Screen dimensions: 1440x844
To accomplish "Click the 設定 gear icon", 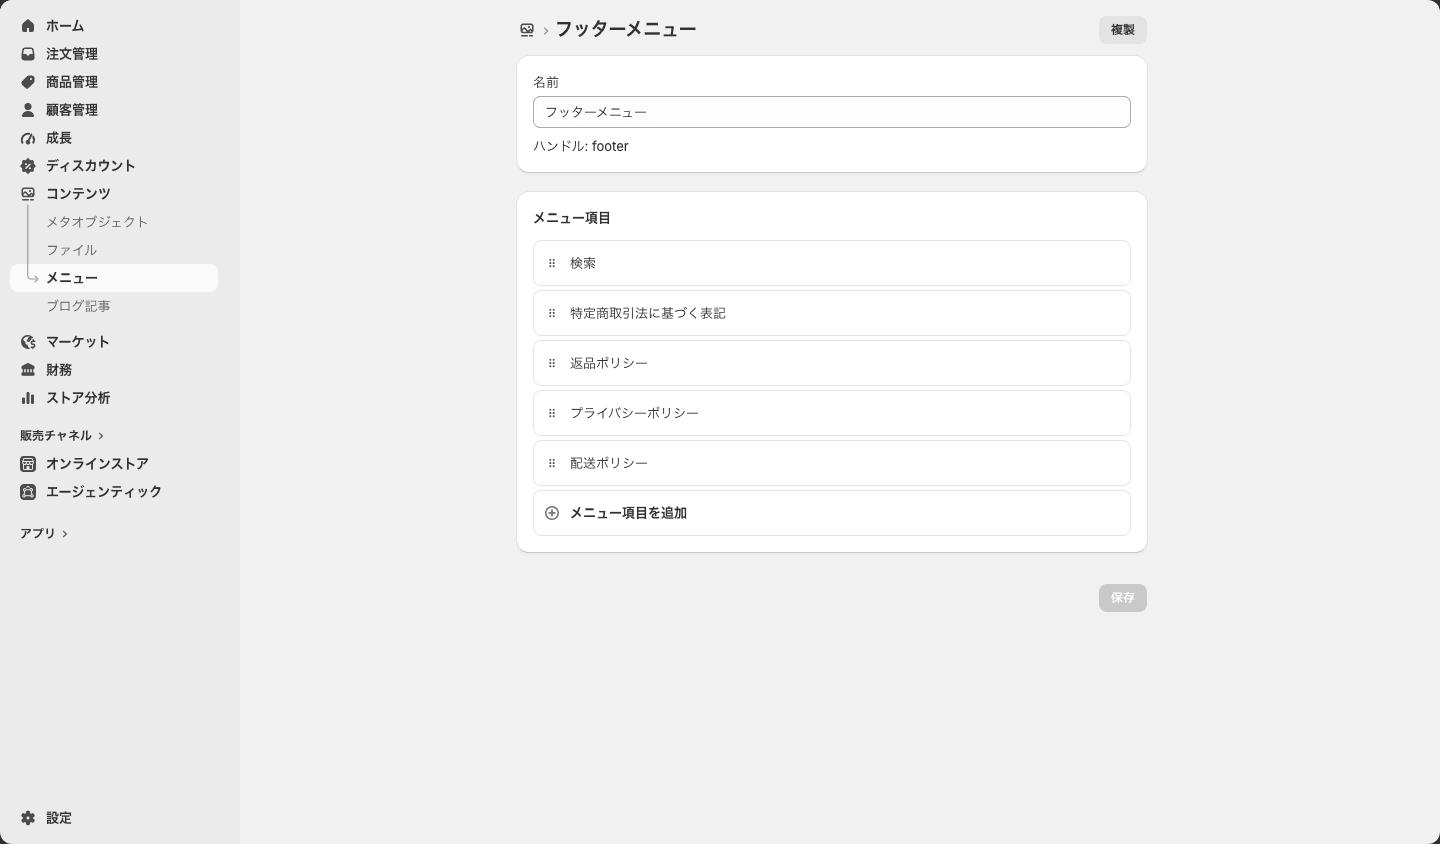I will click(x=28, y=818).
